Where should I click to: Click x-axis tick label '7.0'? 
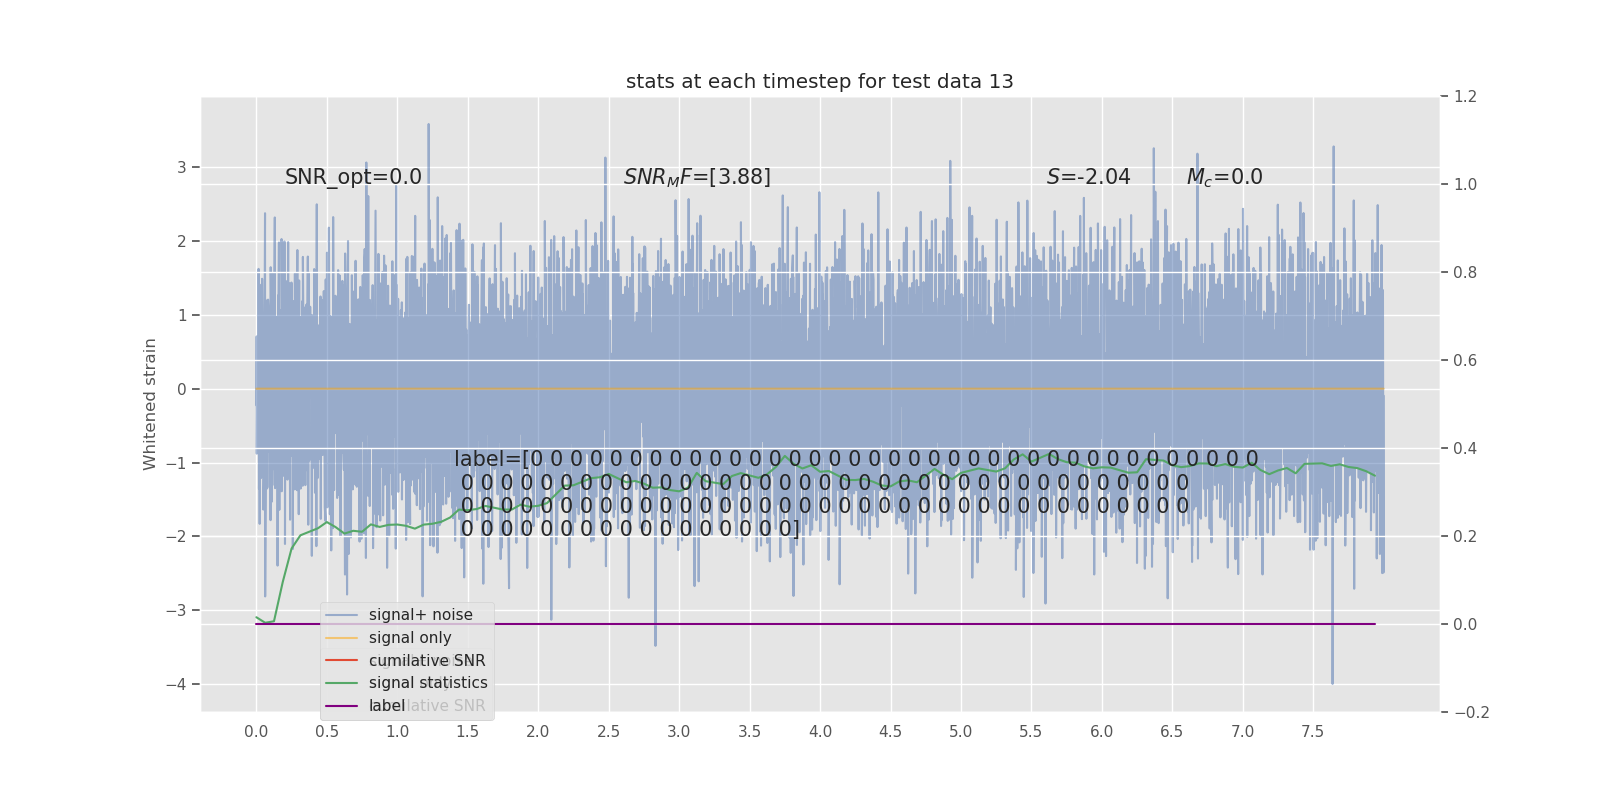(1242, 732)
